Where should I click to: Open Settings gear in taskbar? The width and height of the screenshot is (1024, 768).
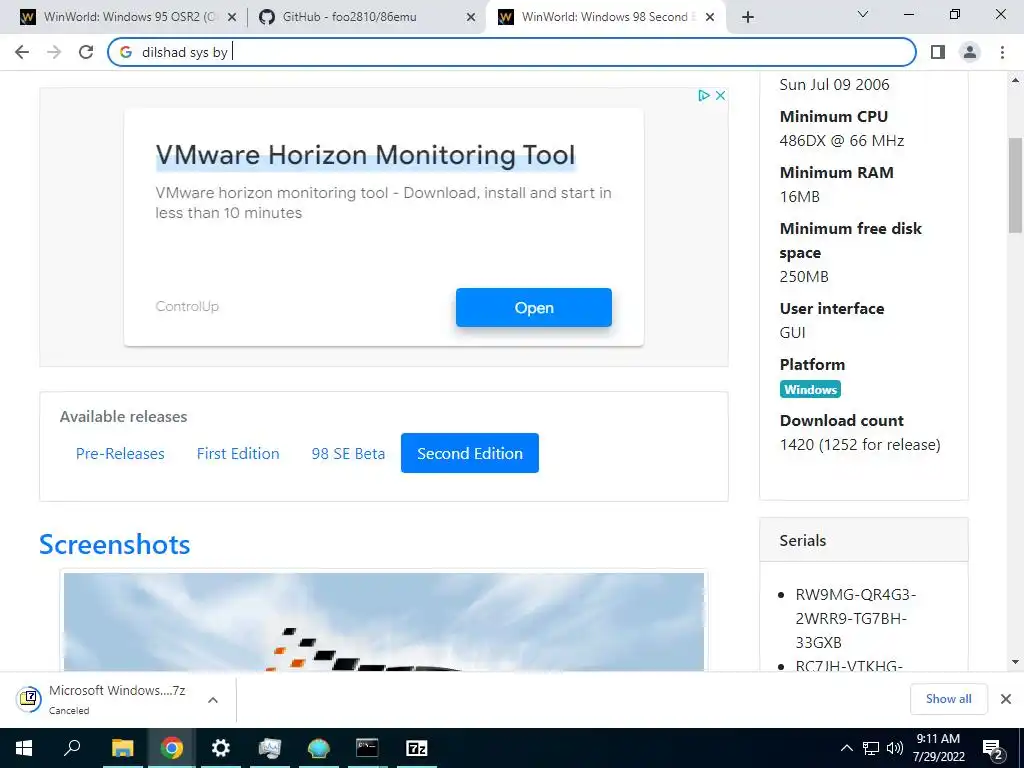click(221, 748)
